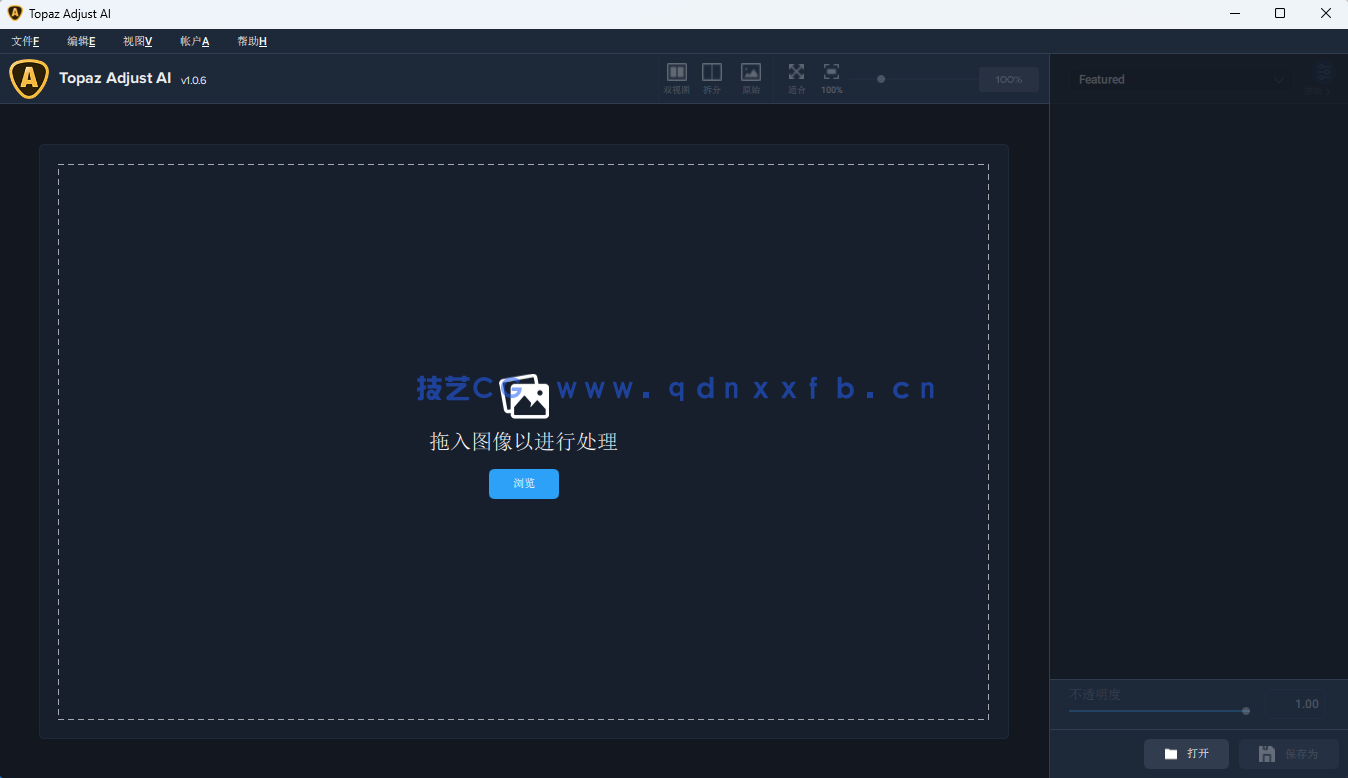Switch to dual view (双视图) mode
Screen dimensions: 1348x778
point(677,73)
